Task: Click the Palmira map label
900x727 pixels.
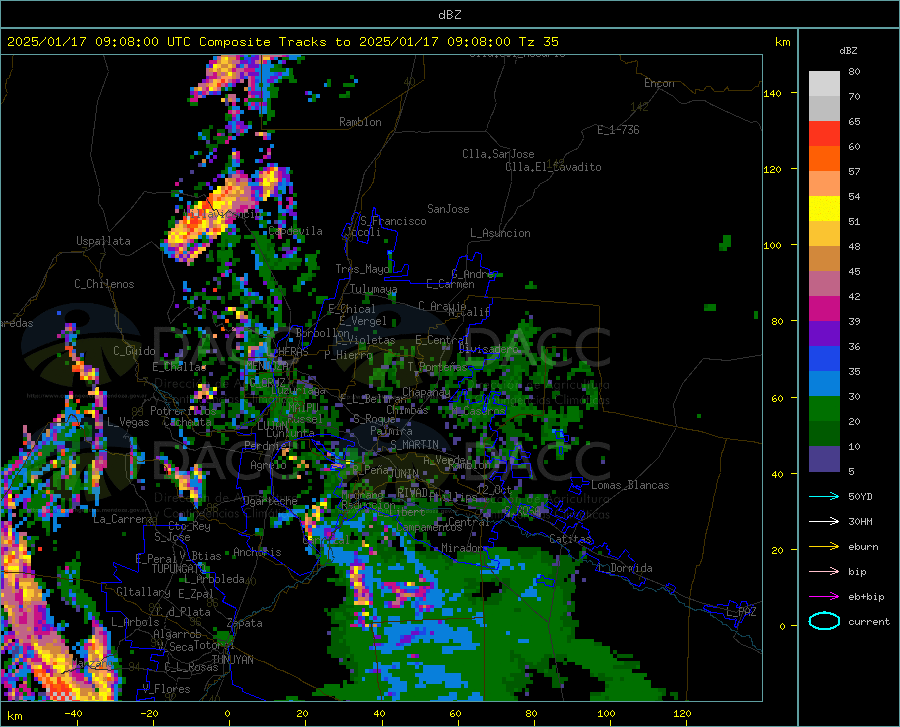Action: point(391,430)
